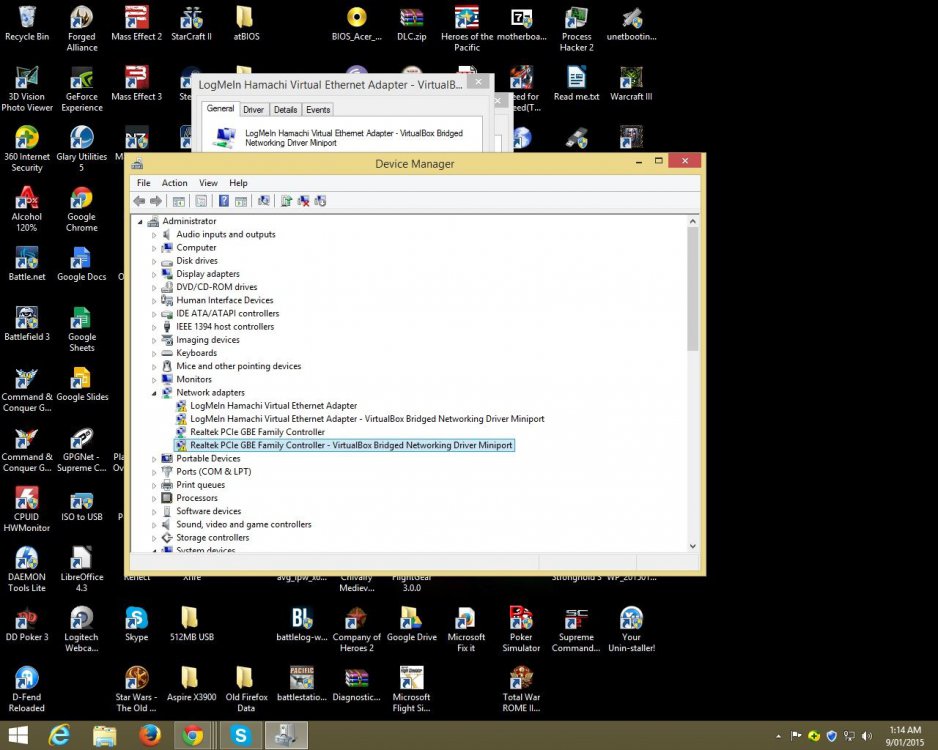Click the Update Driver Software toolbar icon
This screenshot has height=750, width=938.
[x=286, y=201]
